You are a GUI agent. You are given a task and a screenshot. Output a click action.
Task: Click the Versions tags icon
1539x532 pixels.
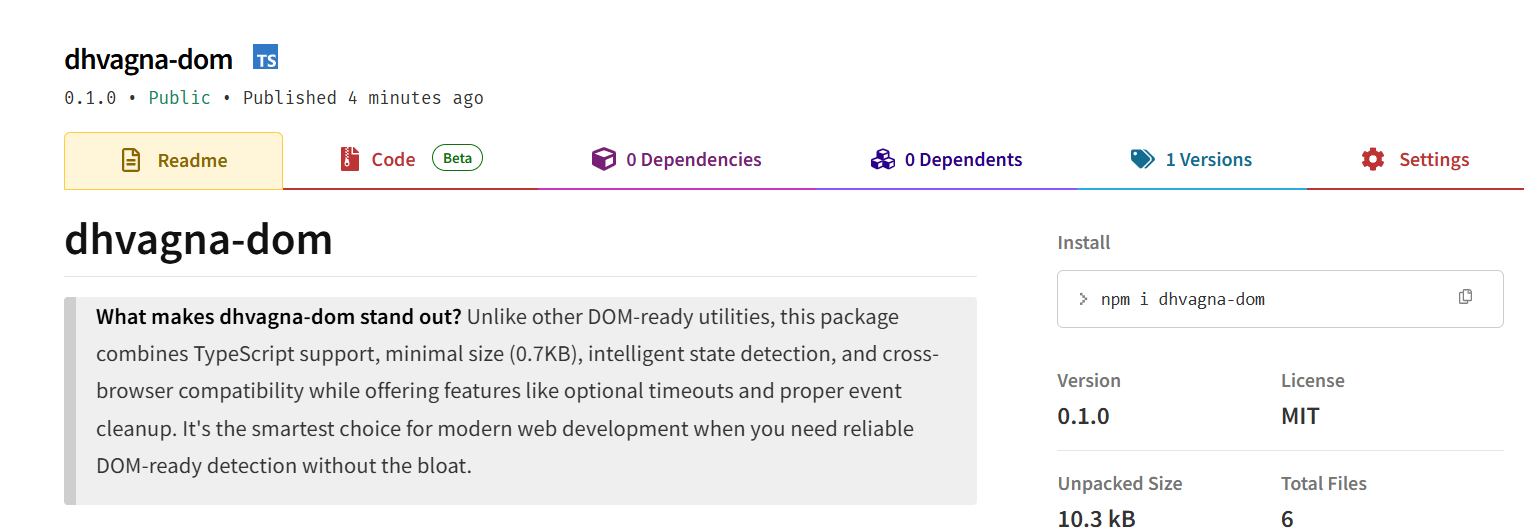click(1143, 159)
